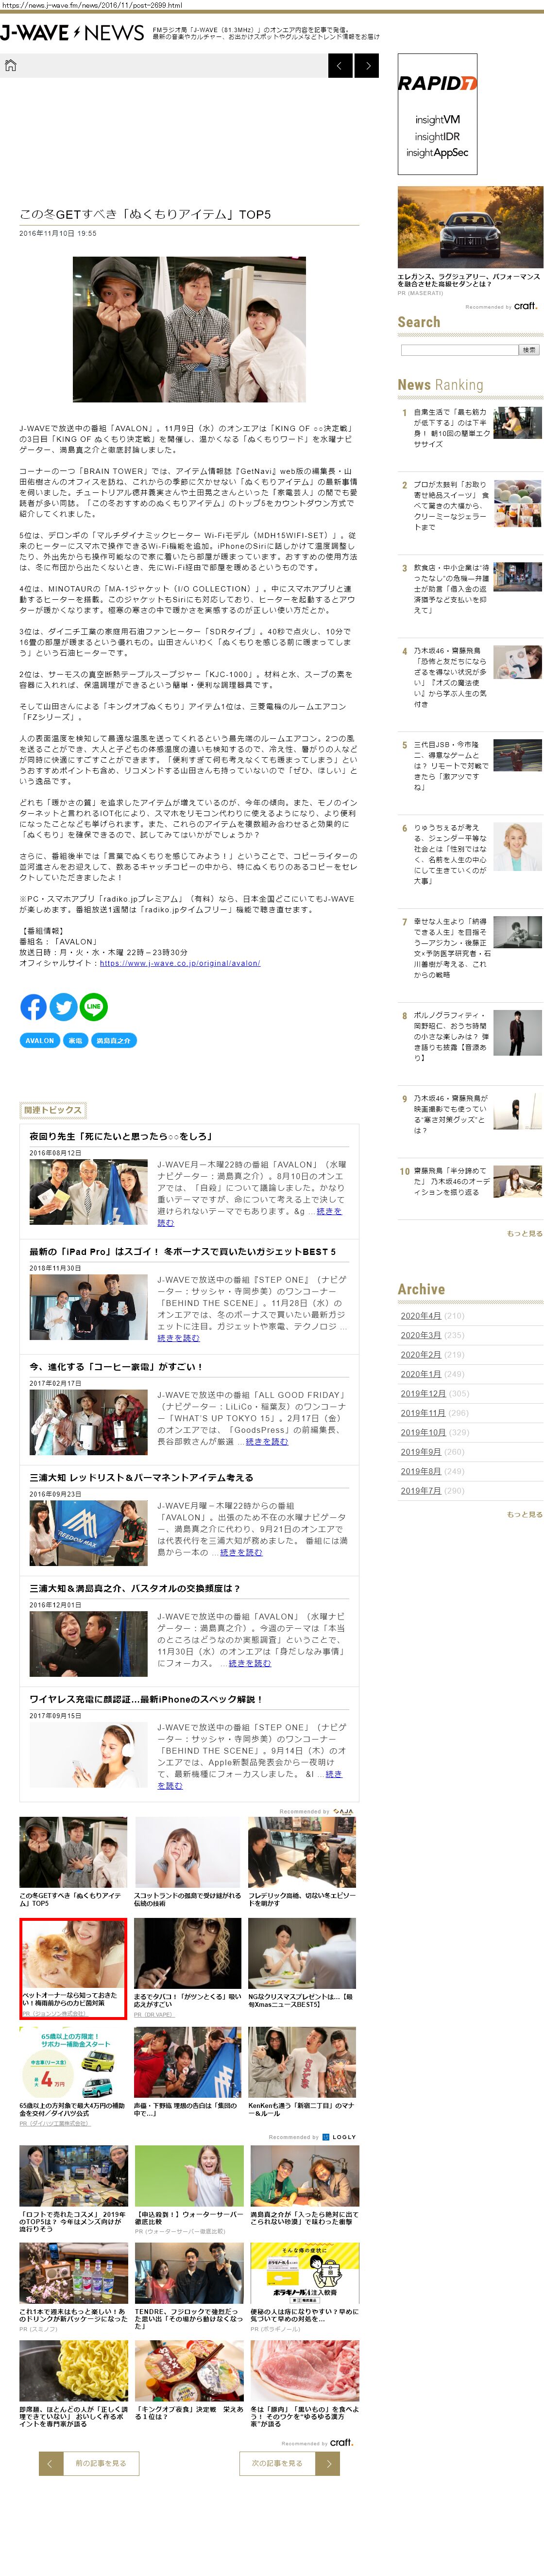Expand News Ranking with もっと見る

pos(524,1233)
